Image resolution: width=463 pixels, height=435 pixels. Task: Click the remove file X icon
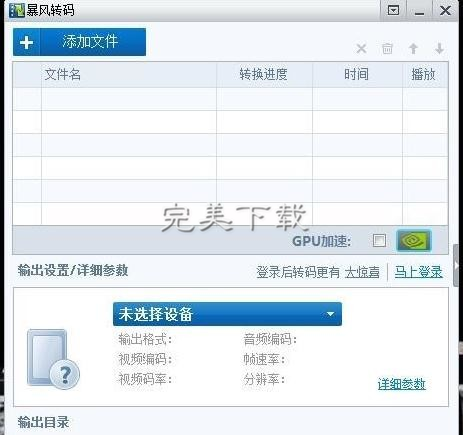(361, 49)
